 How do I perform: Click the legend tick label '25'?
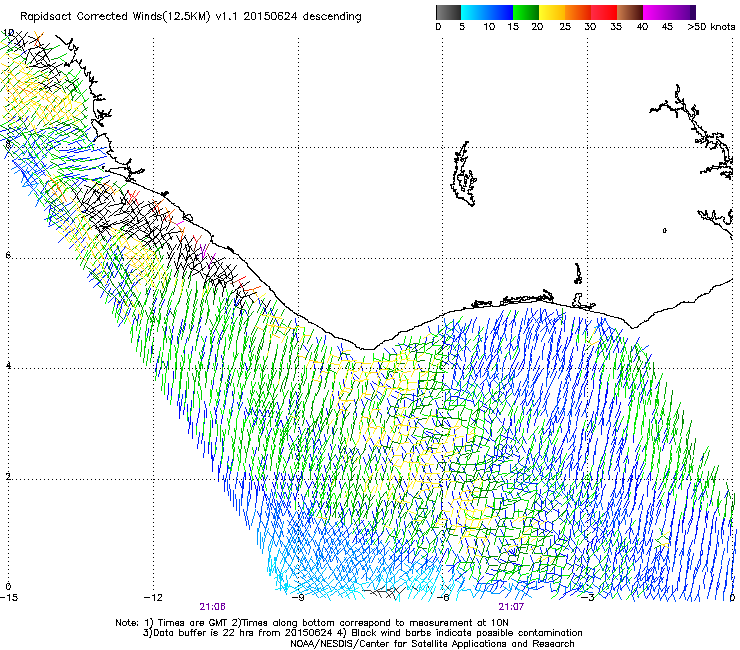click(565, 27)
